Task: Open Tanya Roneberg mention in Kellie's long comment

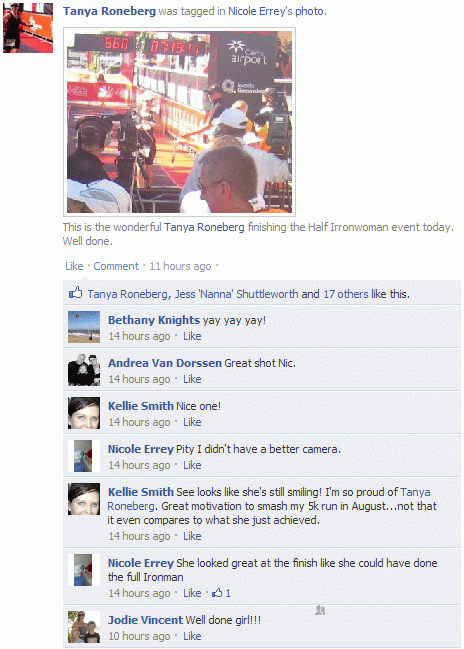Action: pyautogui.click(x=269, y=499)
